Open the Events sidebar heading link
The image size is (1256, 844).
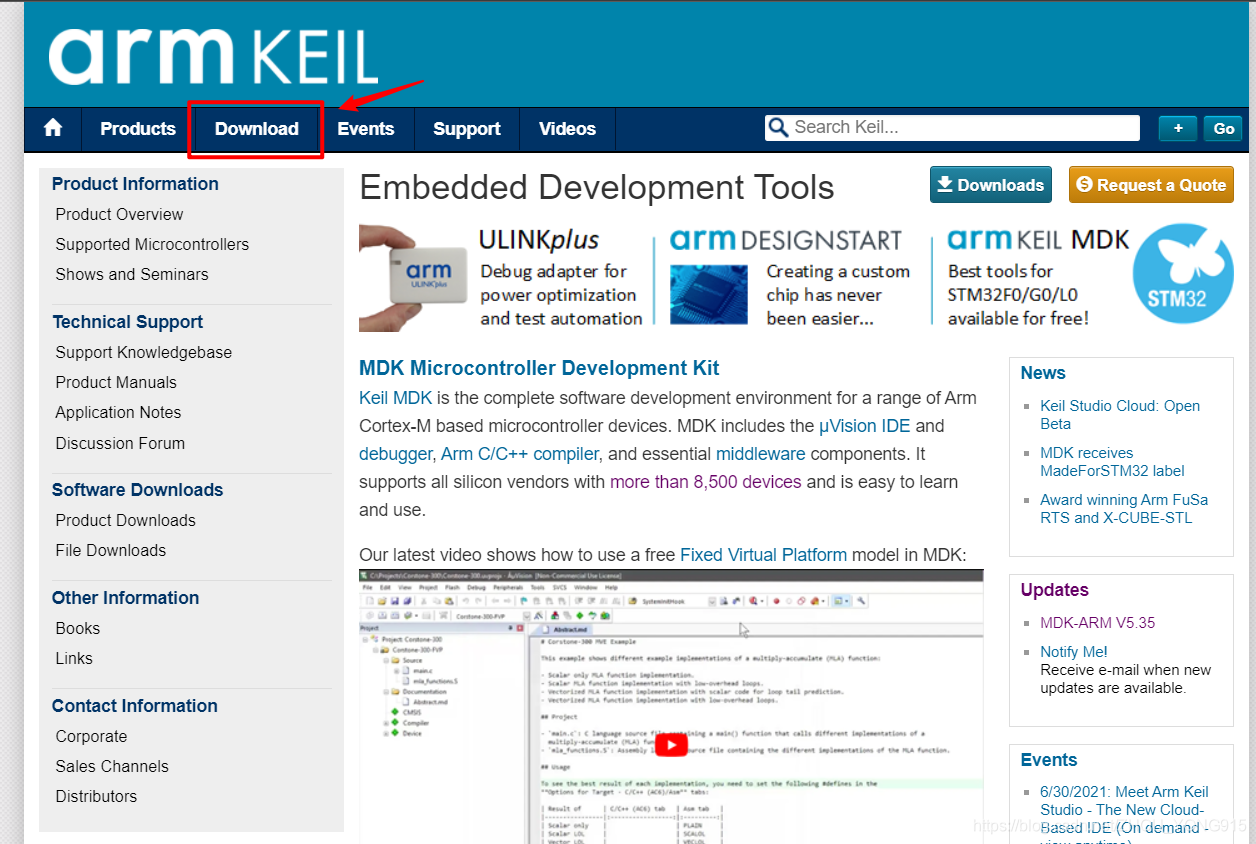(1048, 760)
